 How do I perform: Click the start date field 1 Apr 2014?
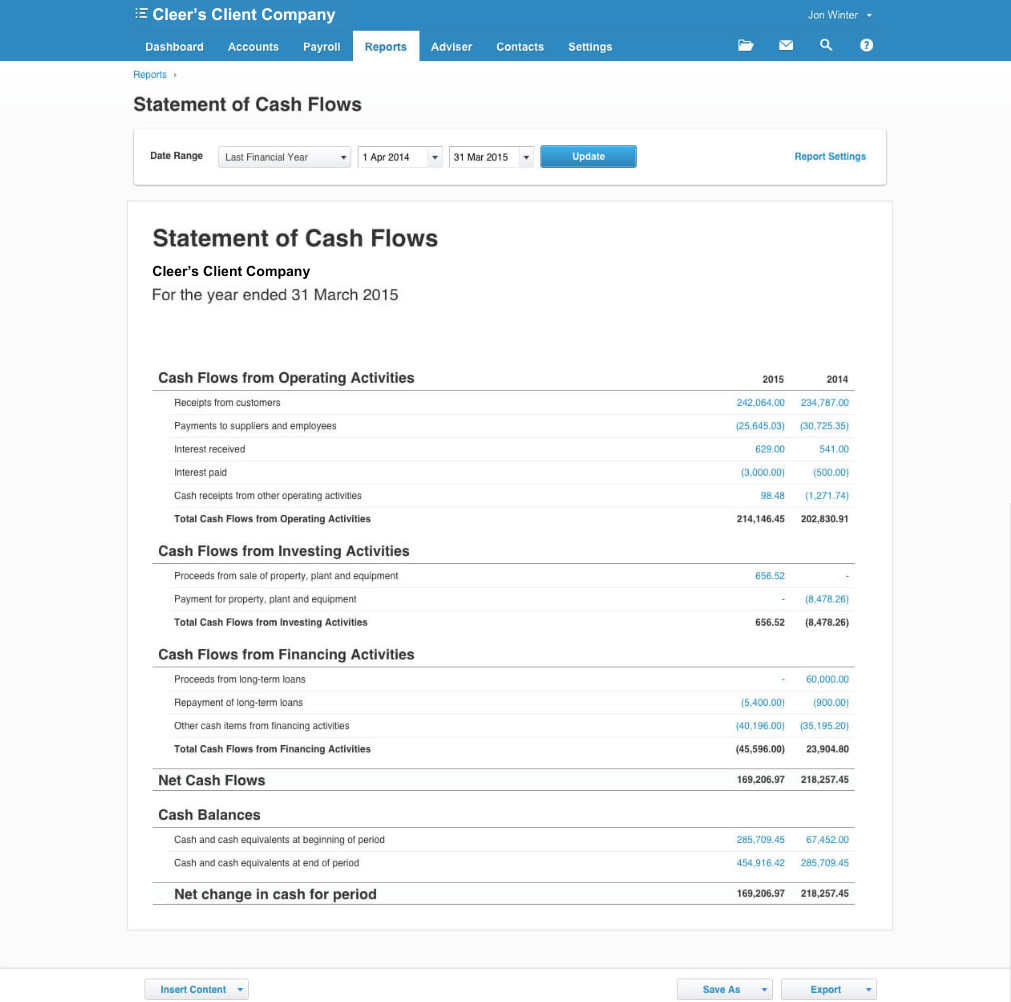click(x=393, y=157)
